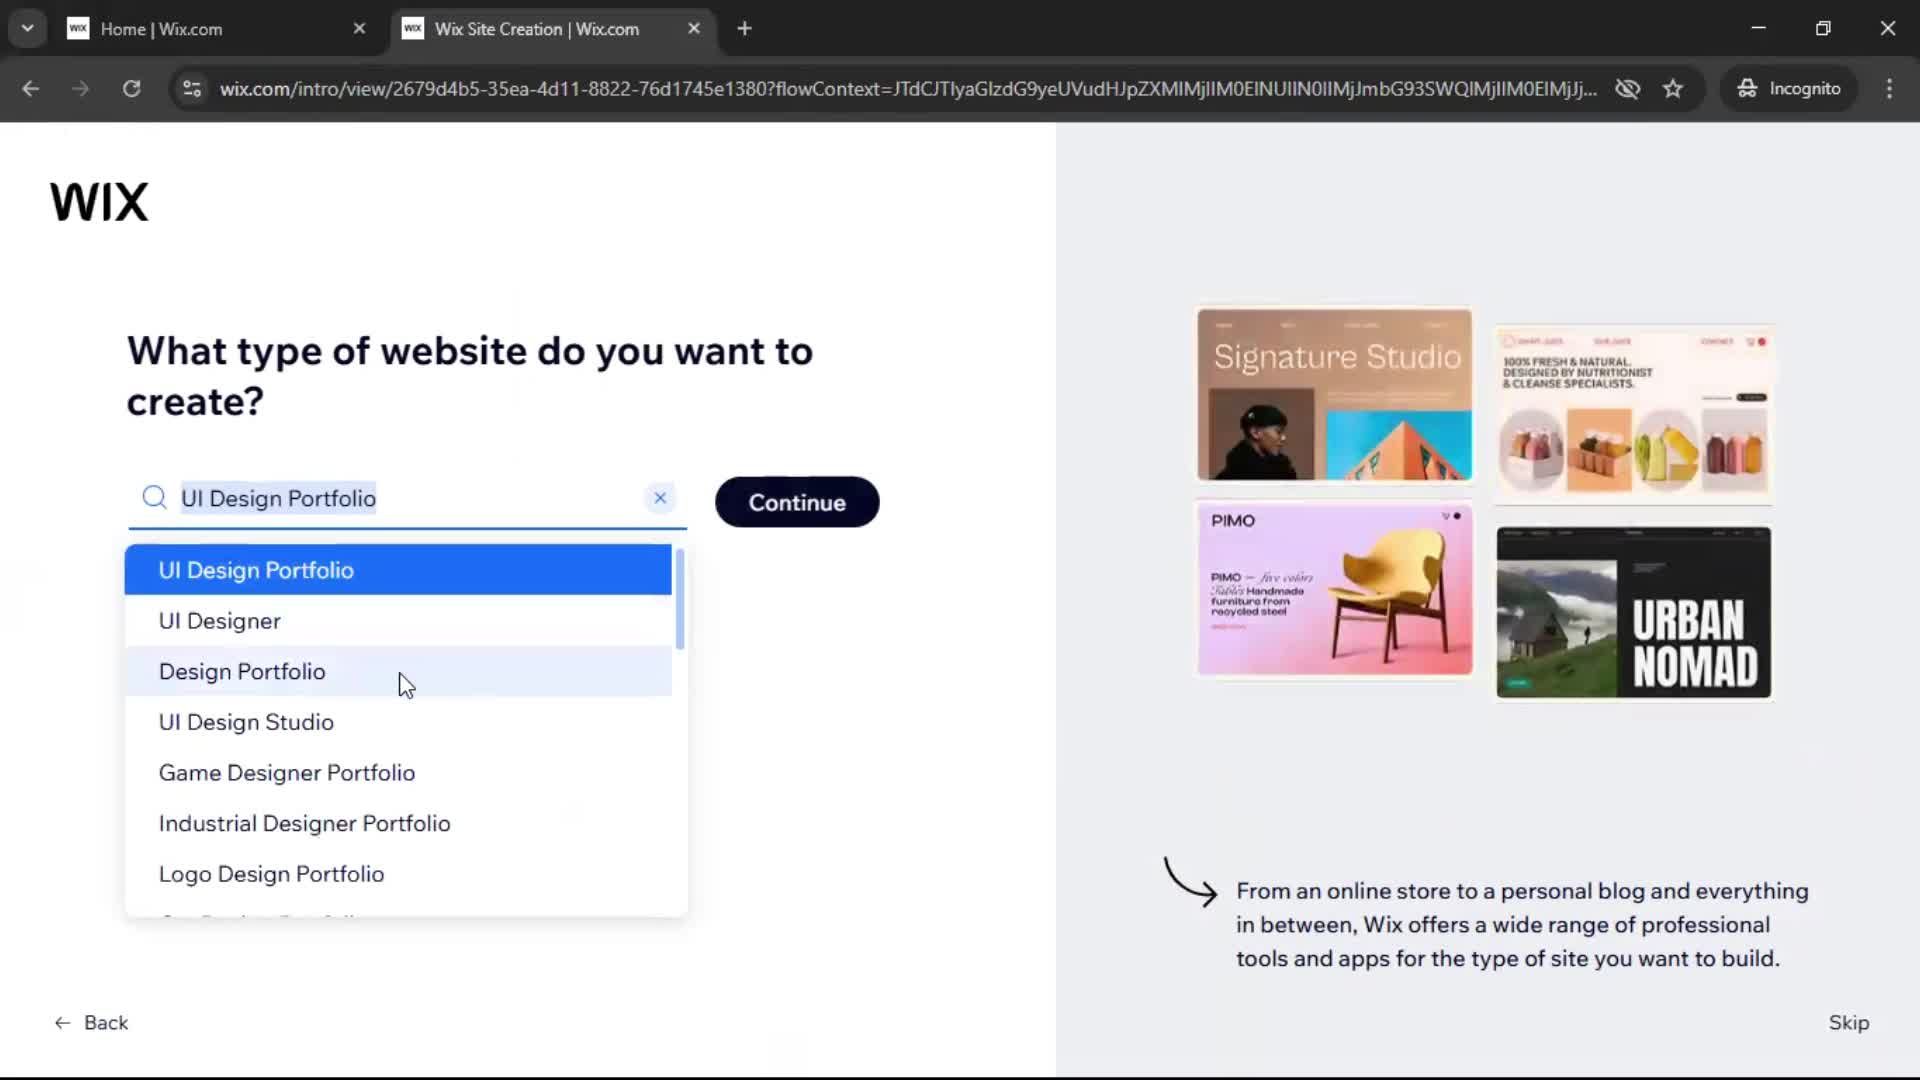Go back with the browser back arrow
This screenshot has width=1920, height=1080.
[x=31, y=89]
